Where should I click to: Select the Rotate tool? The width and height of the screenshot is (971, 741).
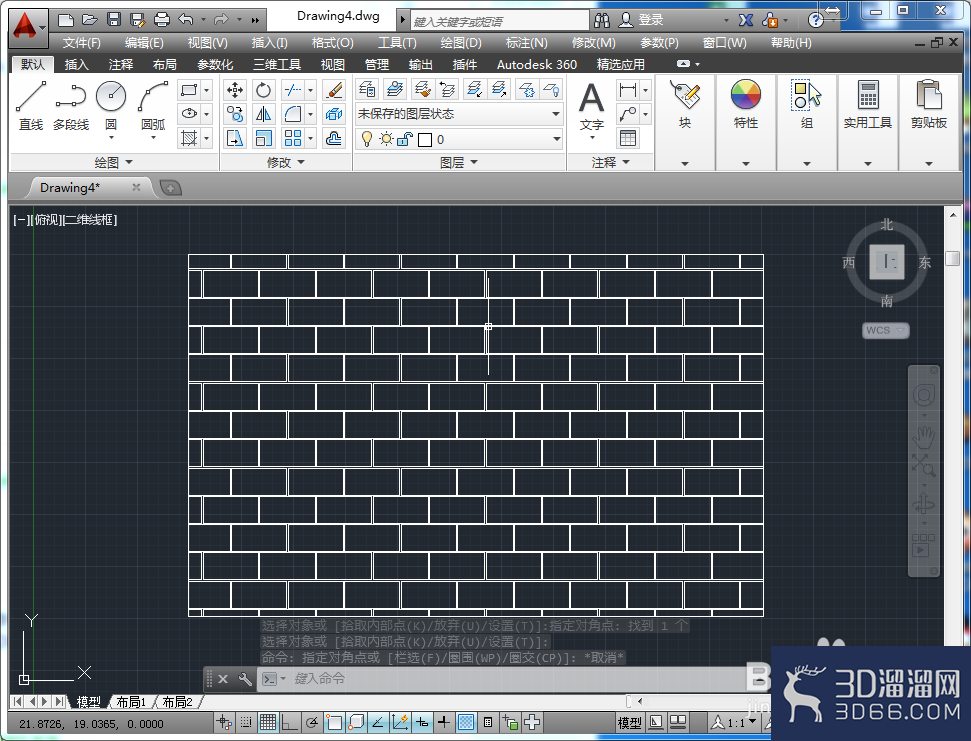(x=263, y=90)
